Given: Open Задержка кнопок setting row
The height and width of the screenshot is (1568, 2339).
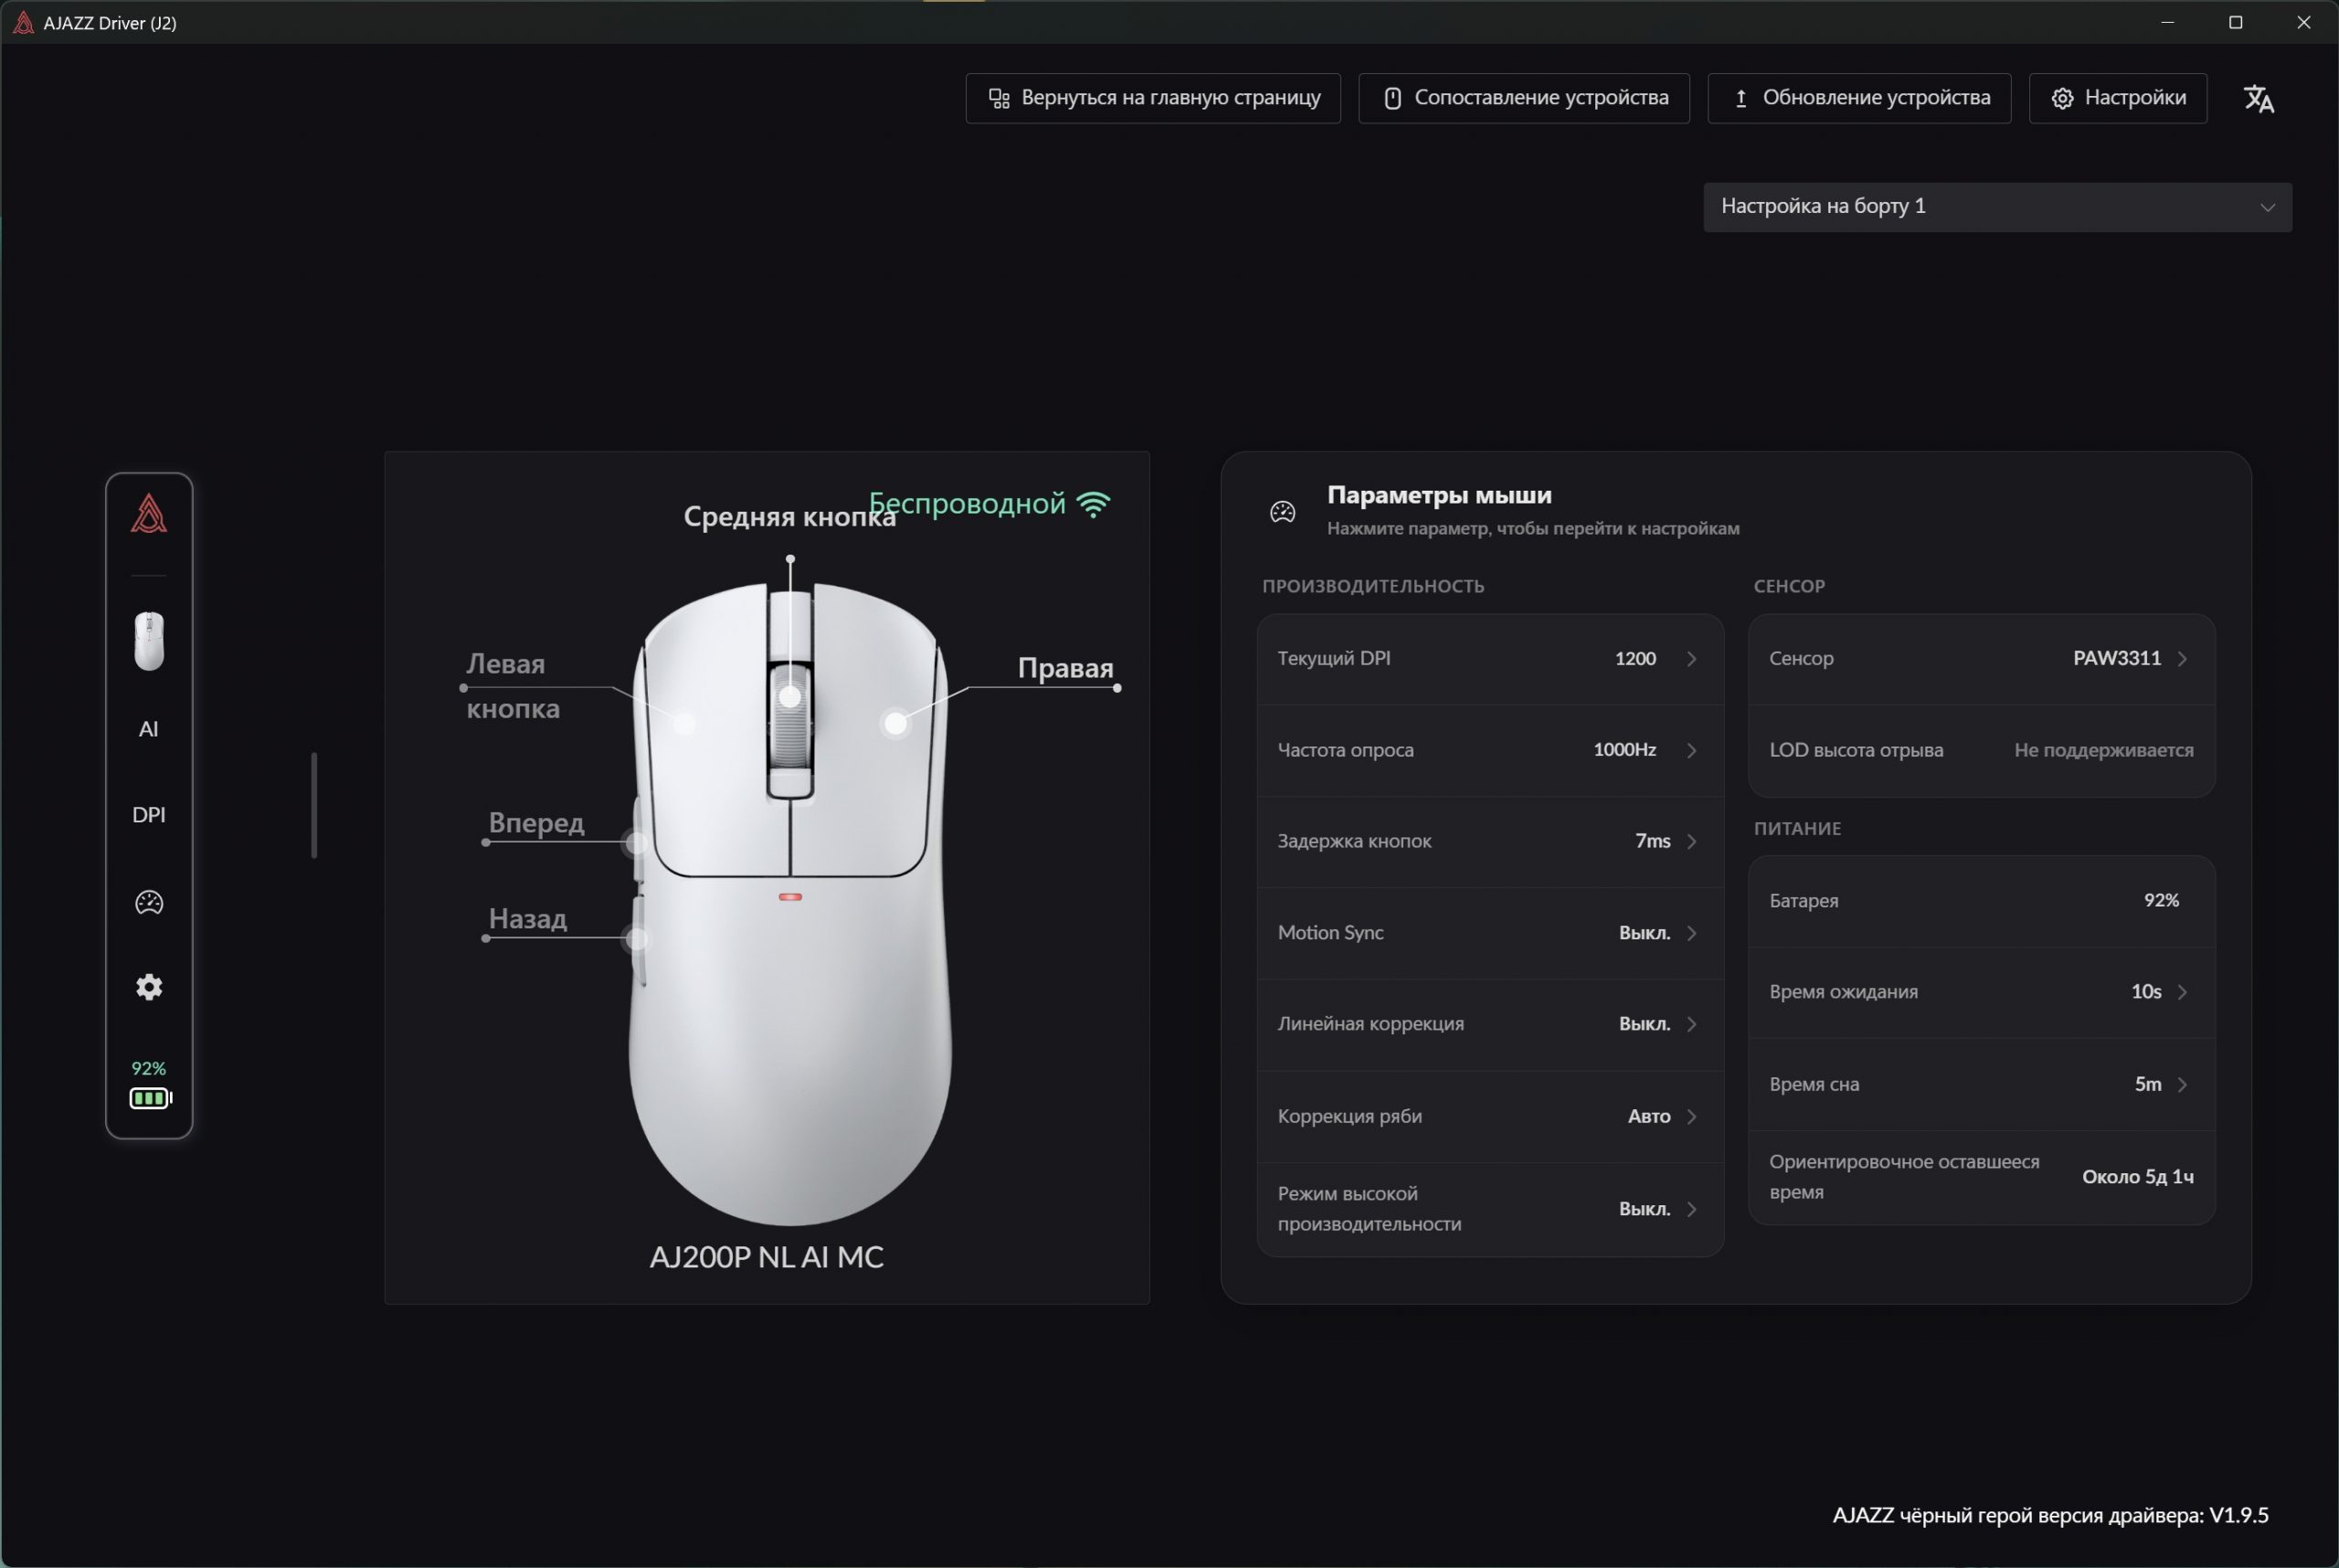Looking at the screenshot, I should pyautogui.click(x=1490, y=841).
